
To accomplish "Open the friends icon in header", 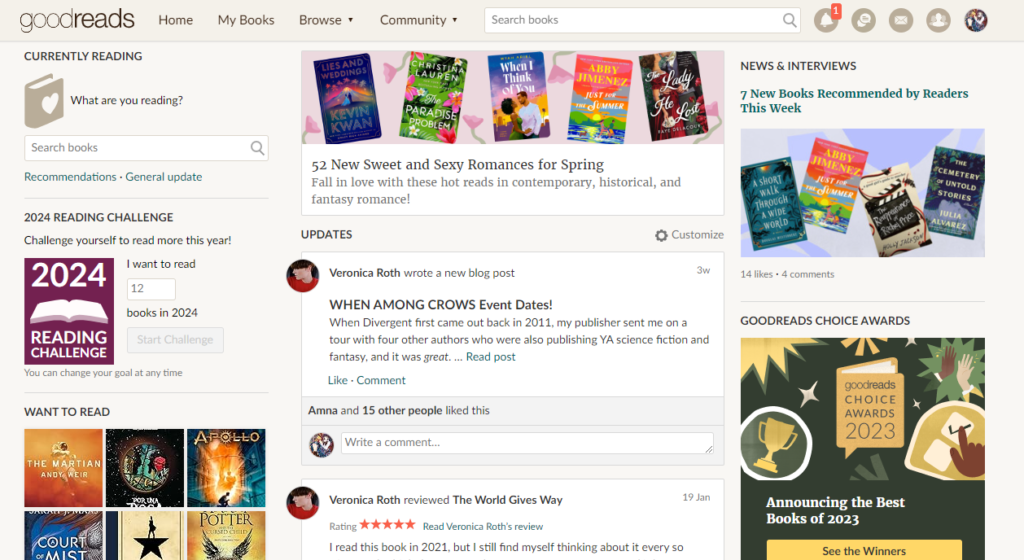I will point(938,20).
